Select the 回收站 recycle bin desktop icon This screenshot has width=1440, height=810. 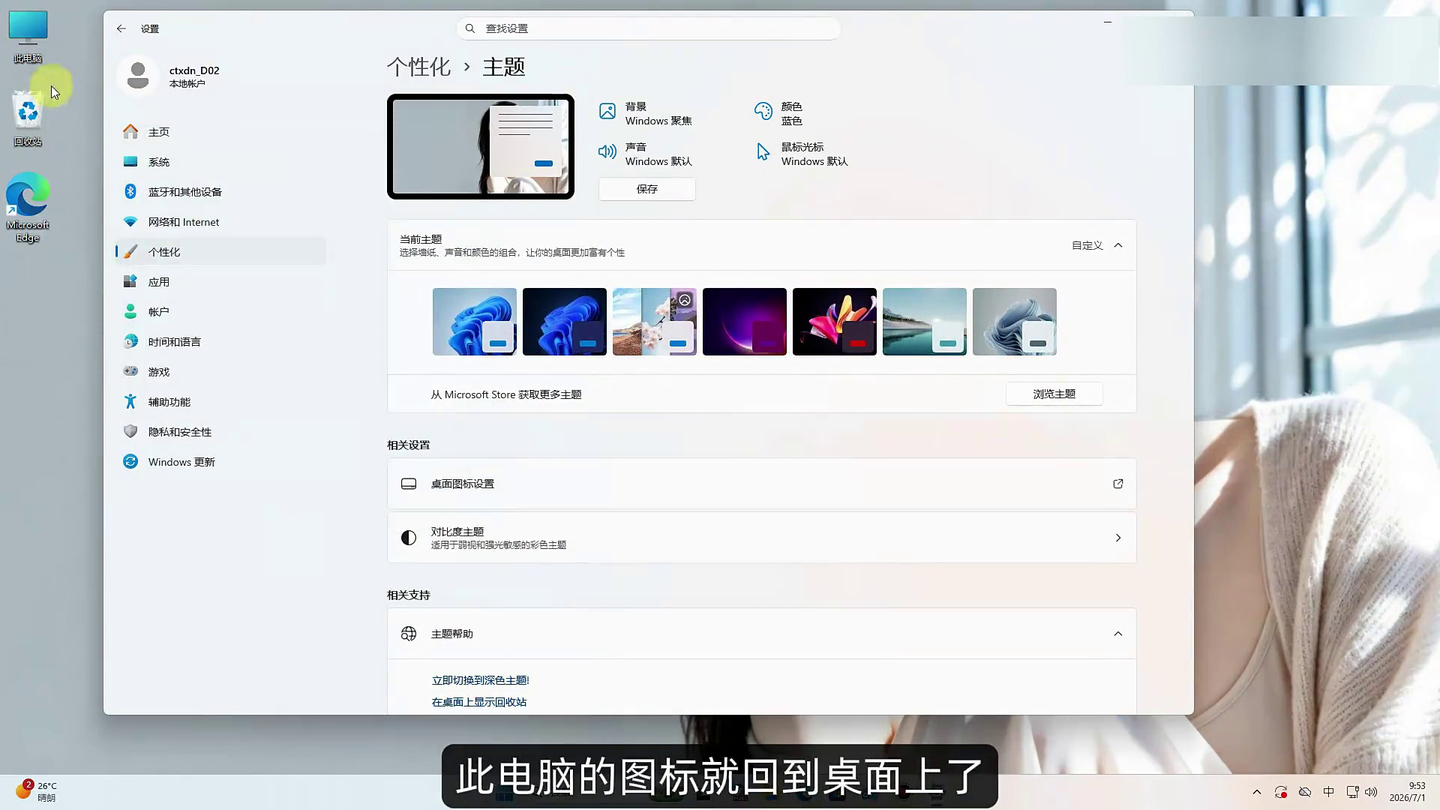(x=28, y=119)
